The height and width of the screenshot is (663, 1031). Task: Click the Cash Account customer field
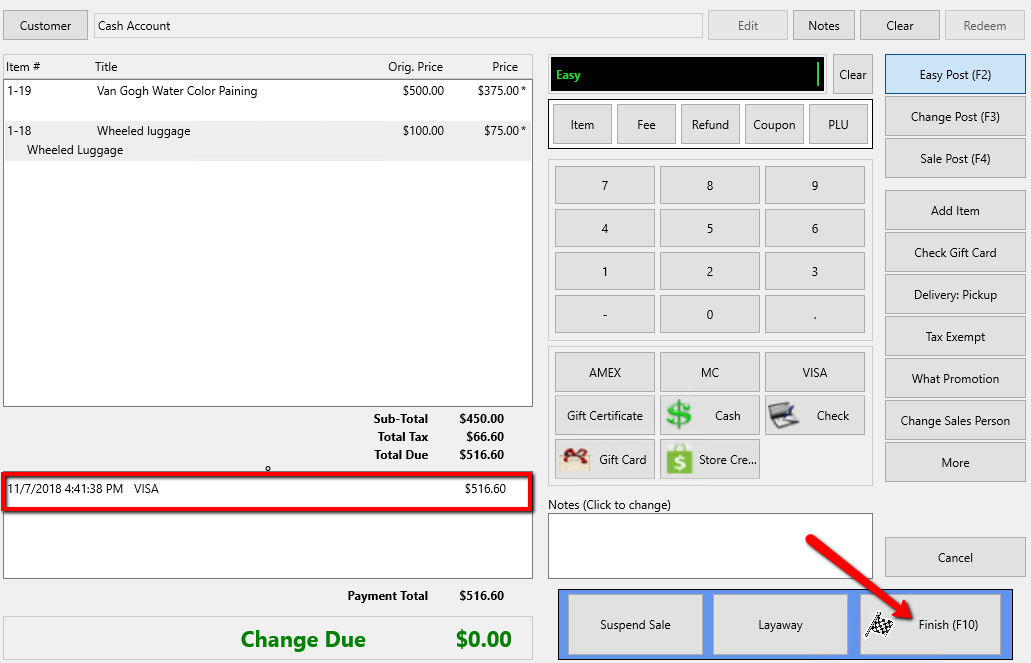pyautogui.click(x=398, y=26)
